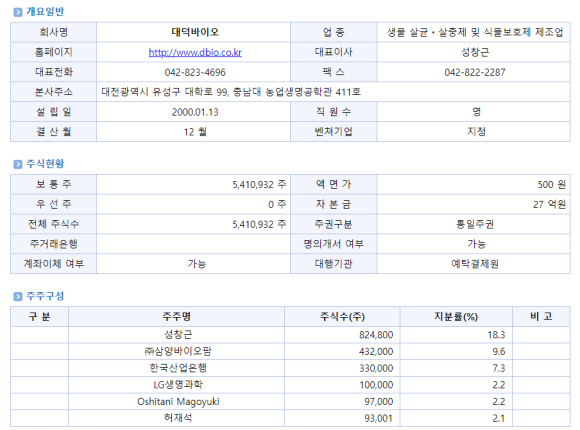Click the par value 500 원

[x=551, y=184]
